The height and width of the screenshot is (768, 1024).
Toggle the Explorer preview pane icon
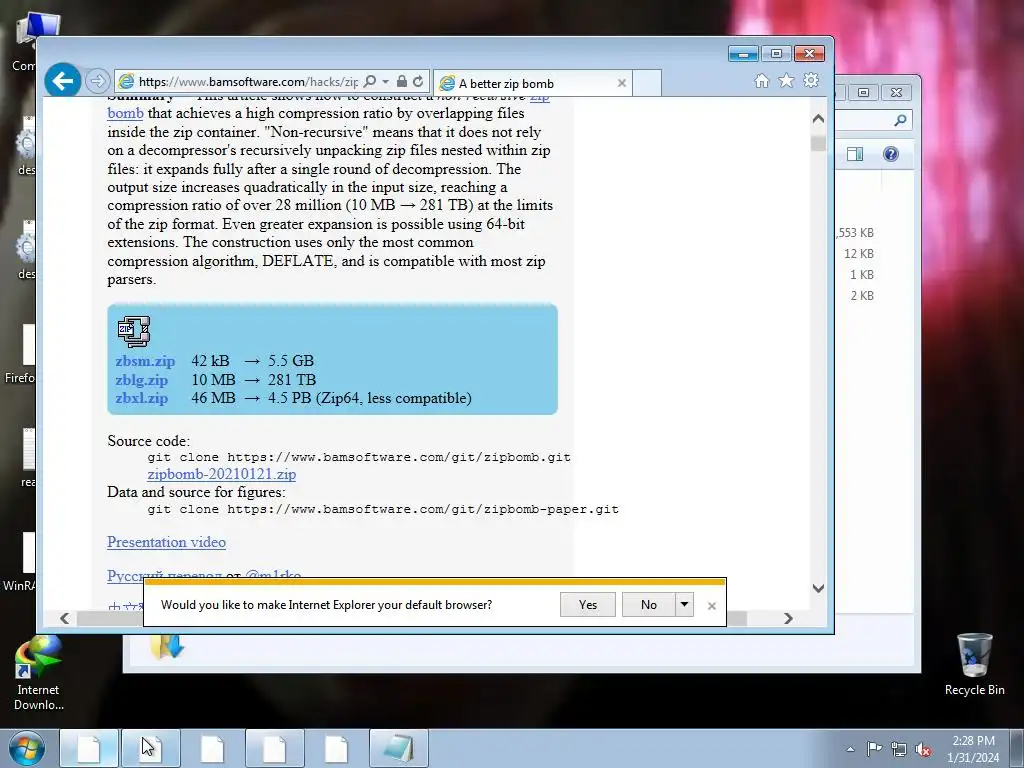tap(855, 154)
